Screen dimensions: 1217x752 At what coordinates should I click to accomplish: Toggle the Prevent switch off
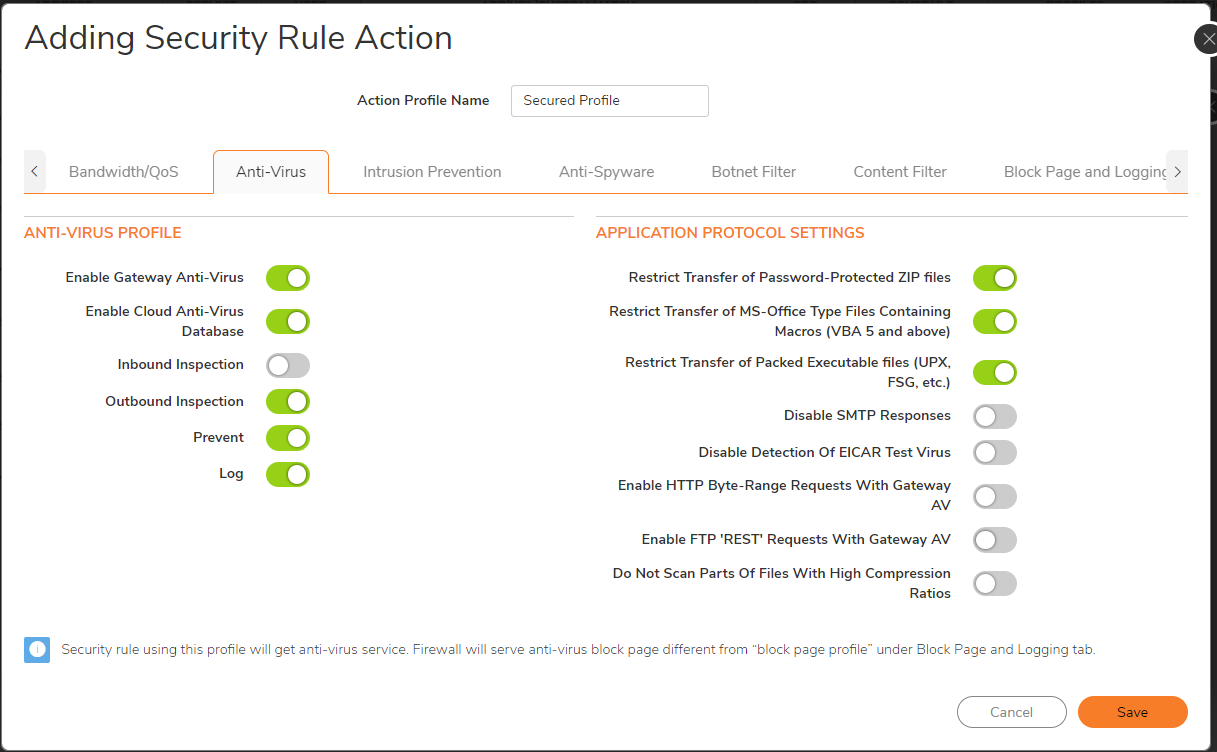tap(287, 438)
